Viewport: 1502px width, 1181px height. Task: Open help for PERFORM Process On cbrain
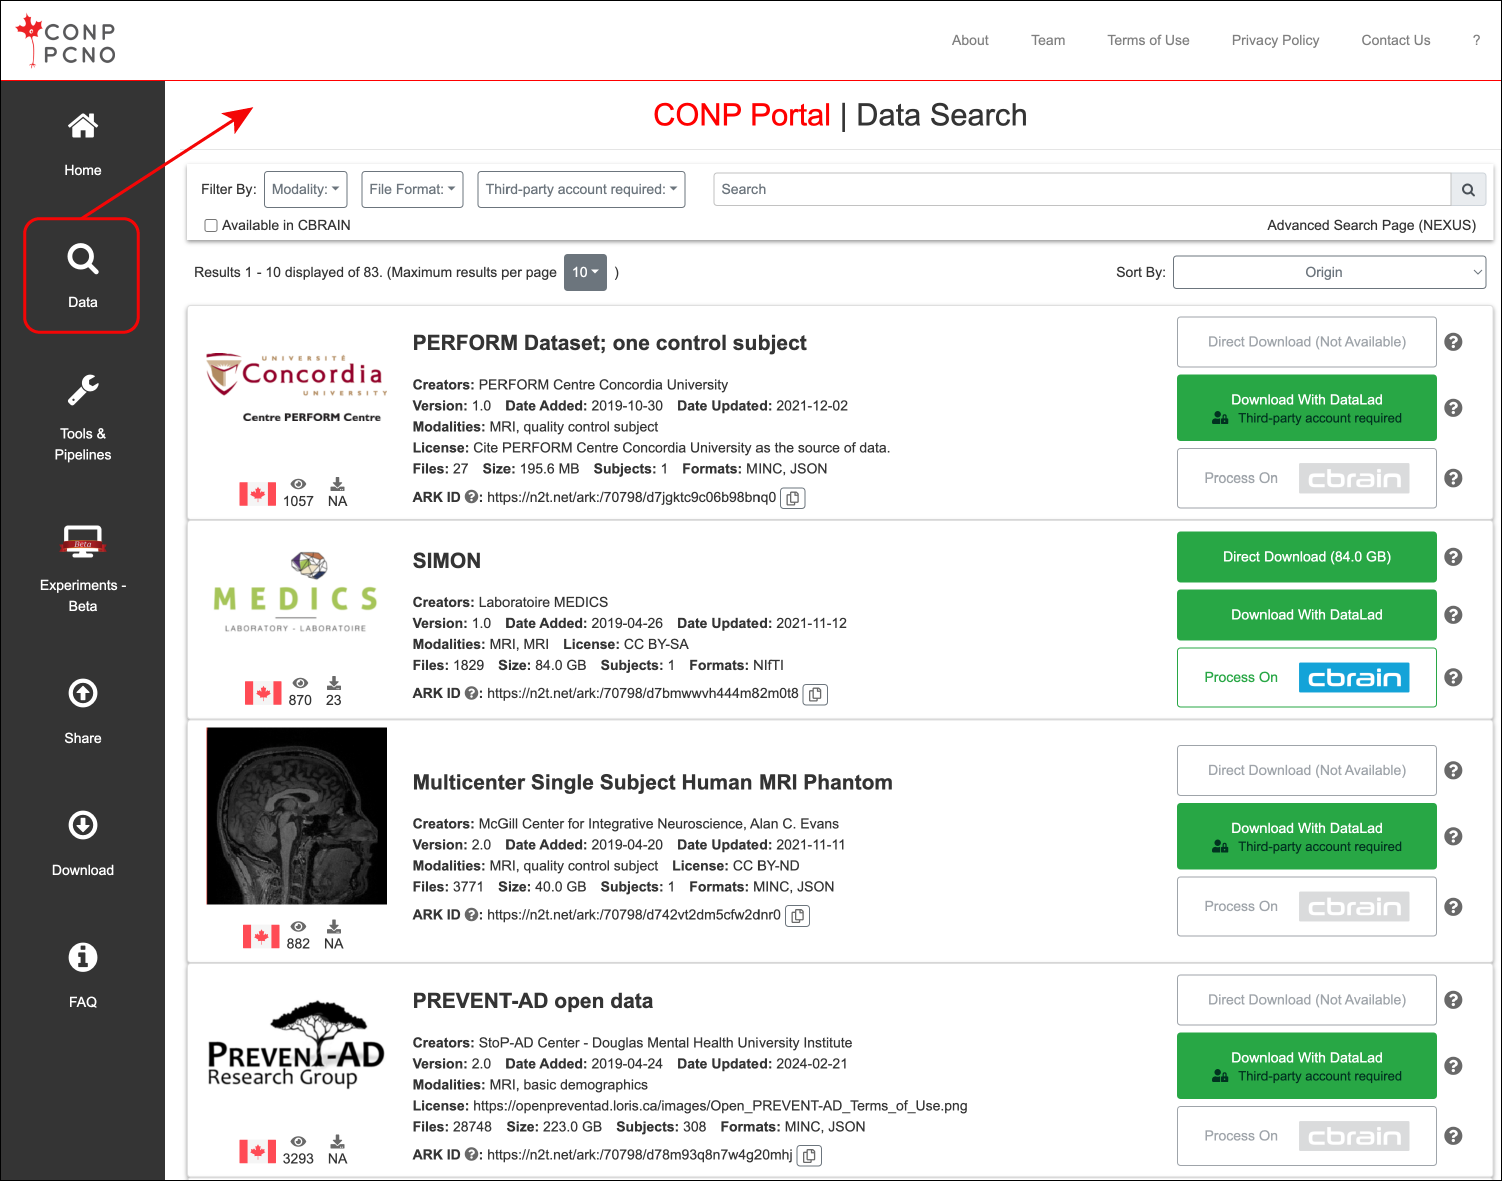coord(1454,478)
